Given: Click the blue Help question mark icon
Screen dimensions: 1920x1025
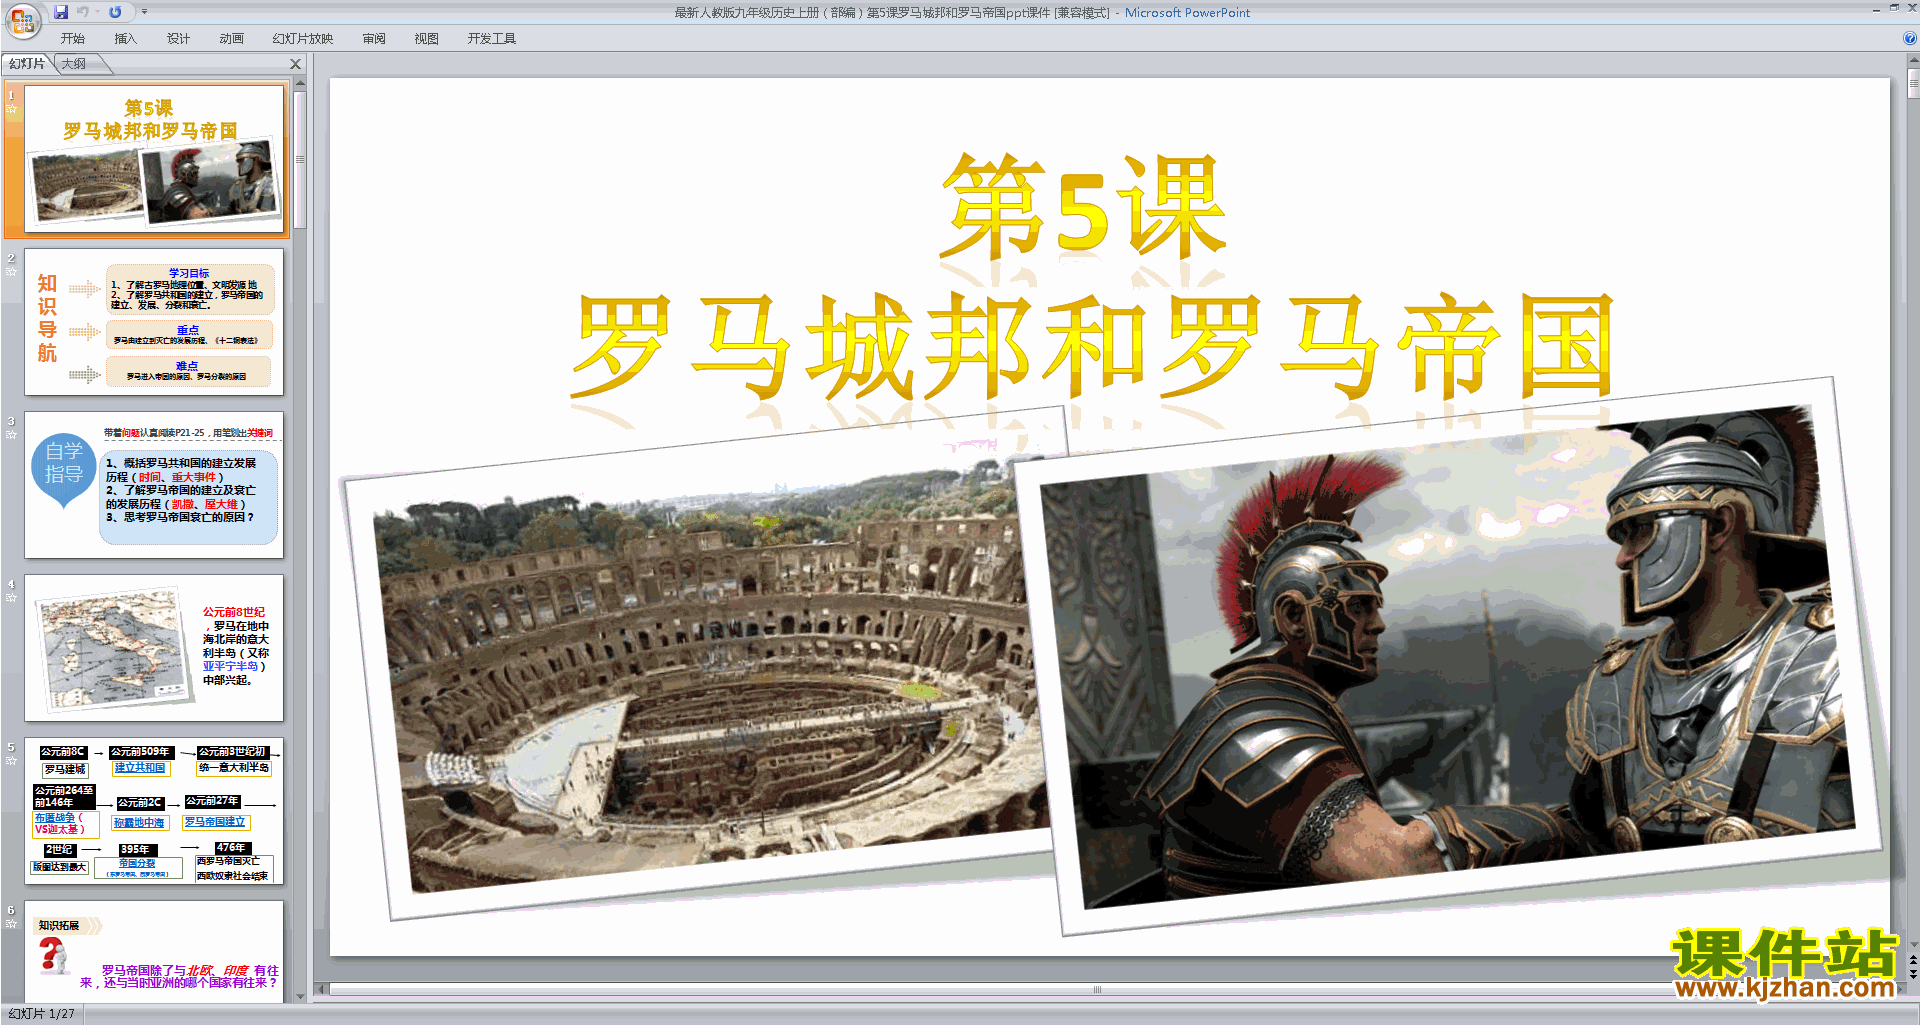Looking at the screenshot, I should pyautogui.click(x=1909, y=39).
